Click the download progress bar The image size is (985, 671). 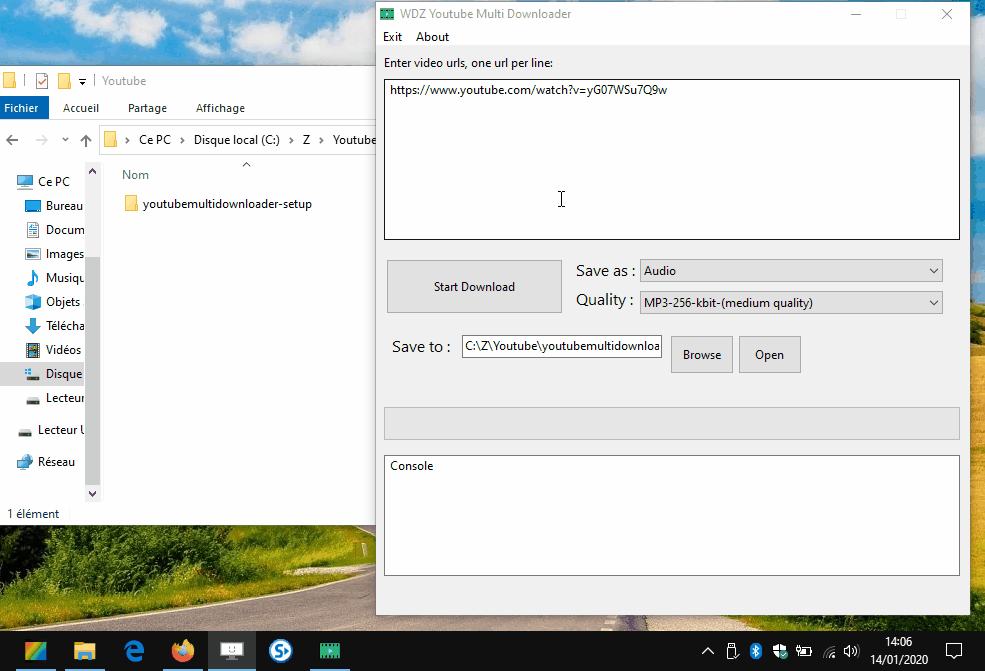(672, 423)
